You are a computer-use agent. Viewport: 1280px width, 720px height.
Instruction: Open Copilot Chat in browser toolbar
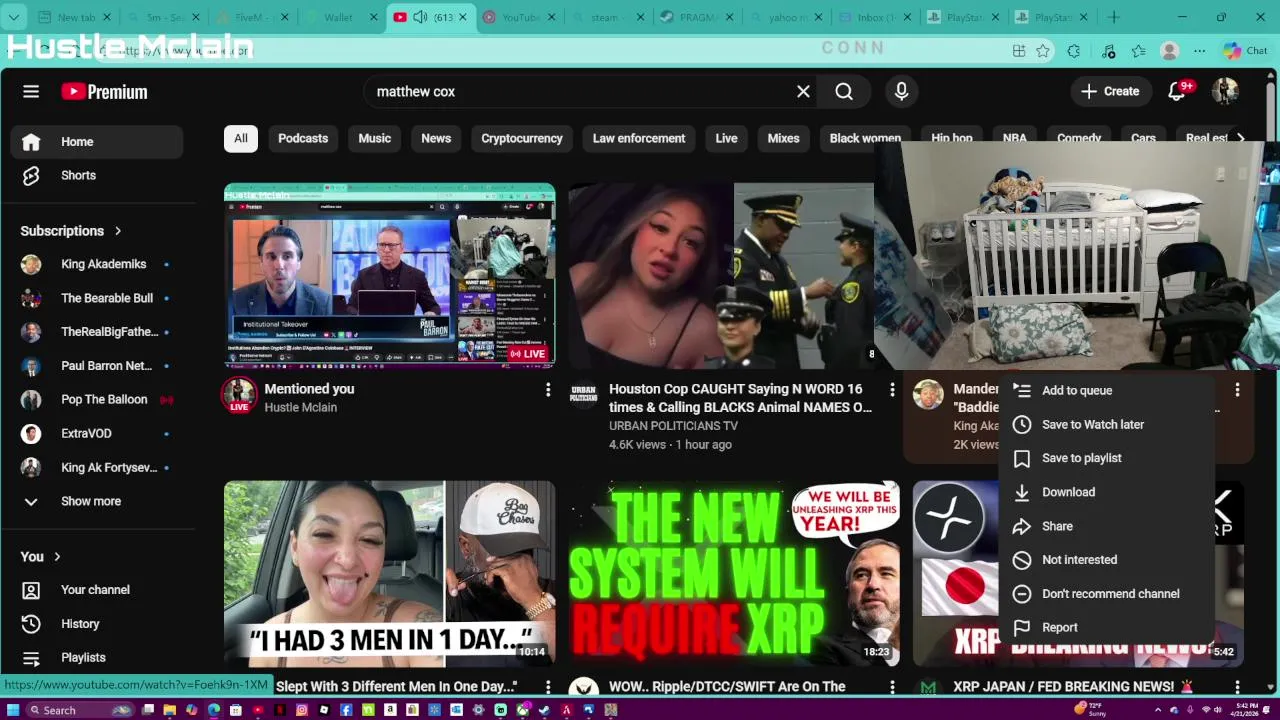1245,51
